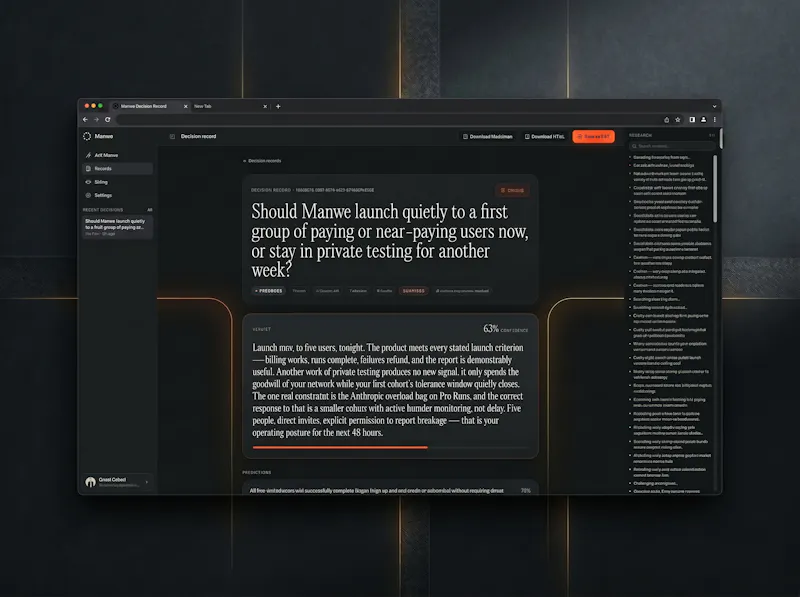Click the Predictions section heading
The image size is (800, 597).
tap(257, 472)
